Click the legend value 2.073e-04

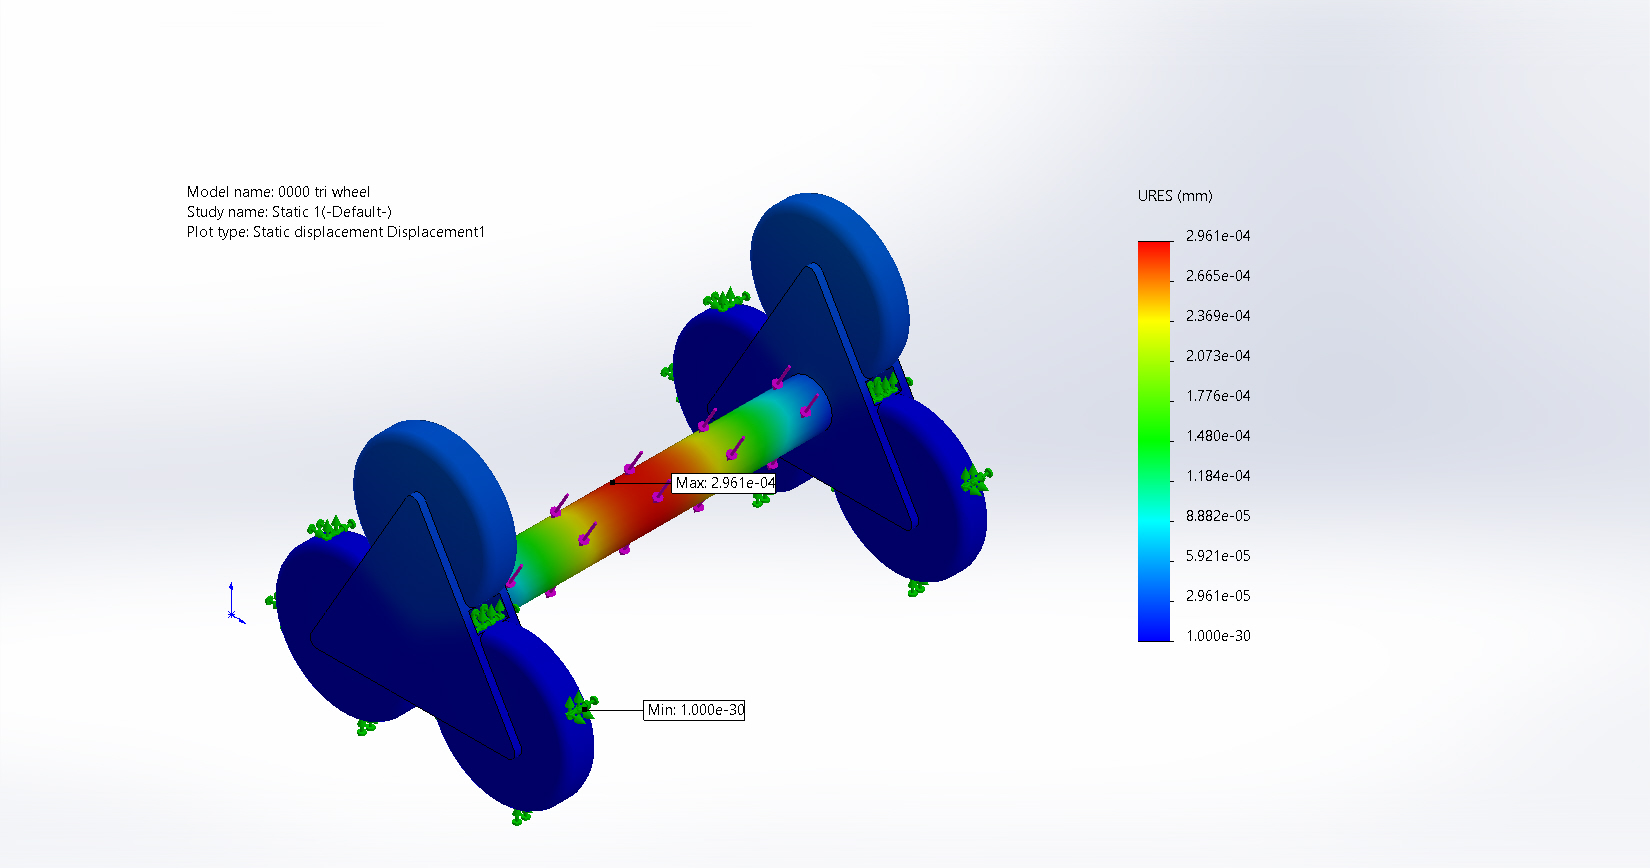coord(1218,356)
